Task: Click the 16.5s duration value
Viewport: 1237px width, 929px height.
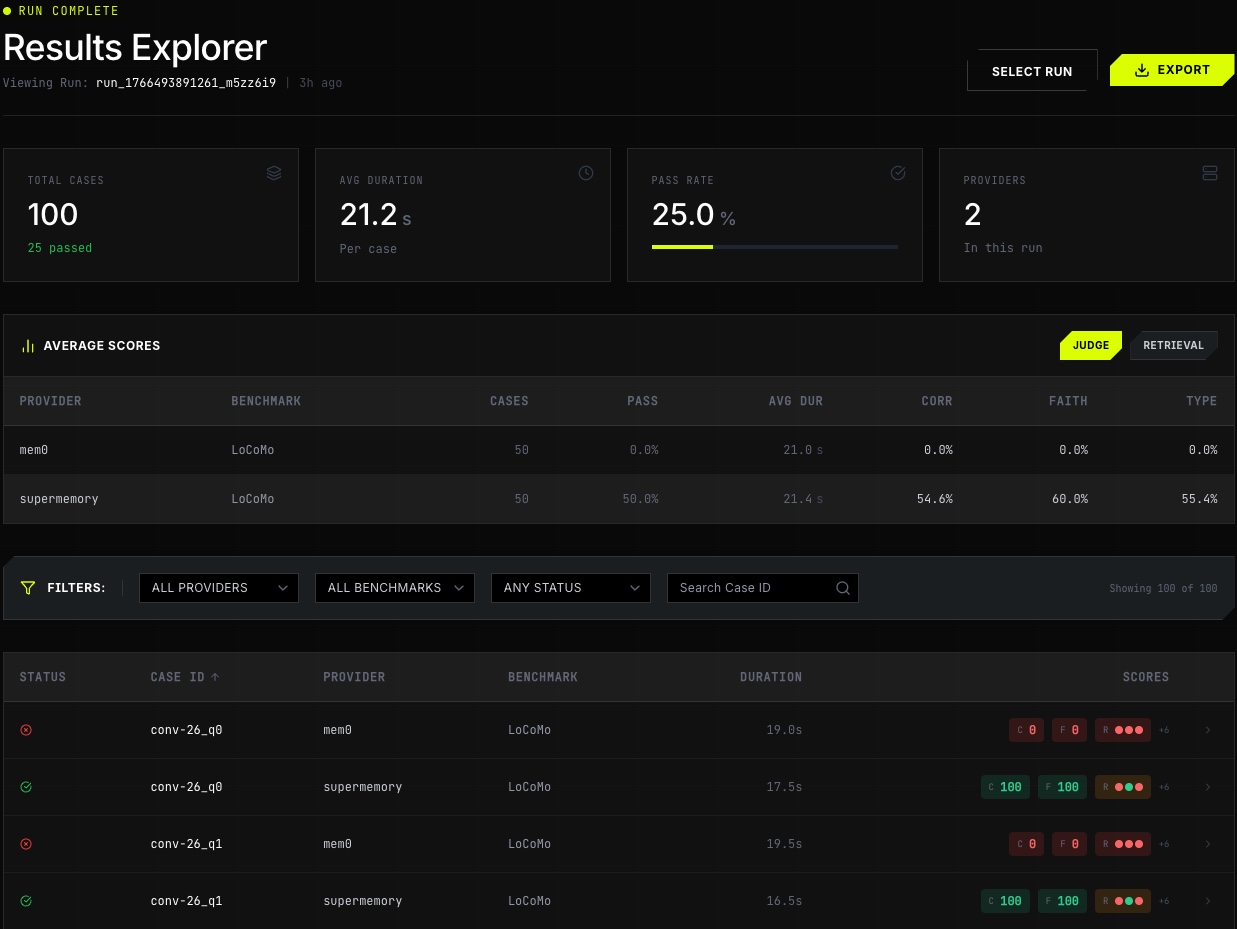Action: pos(784,901)
